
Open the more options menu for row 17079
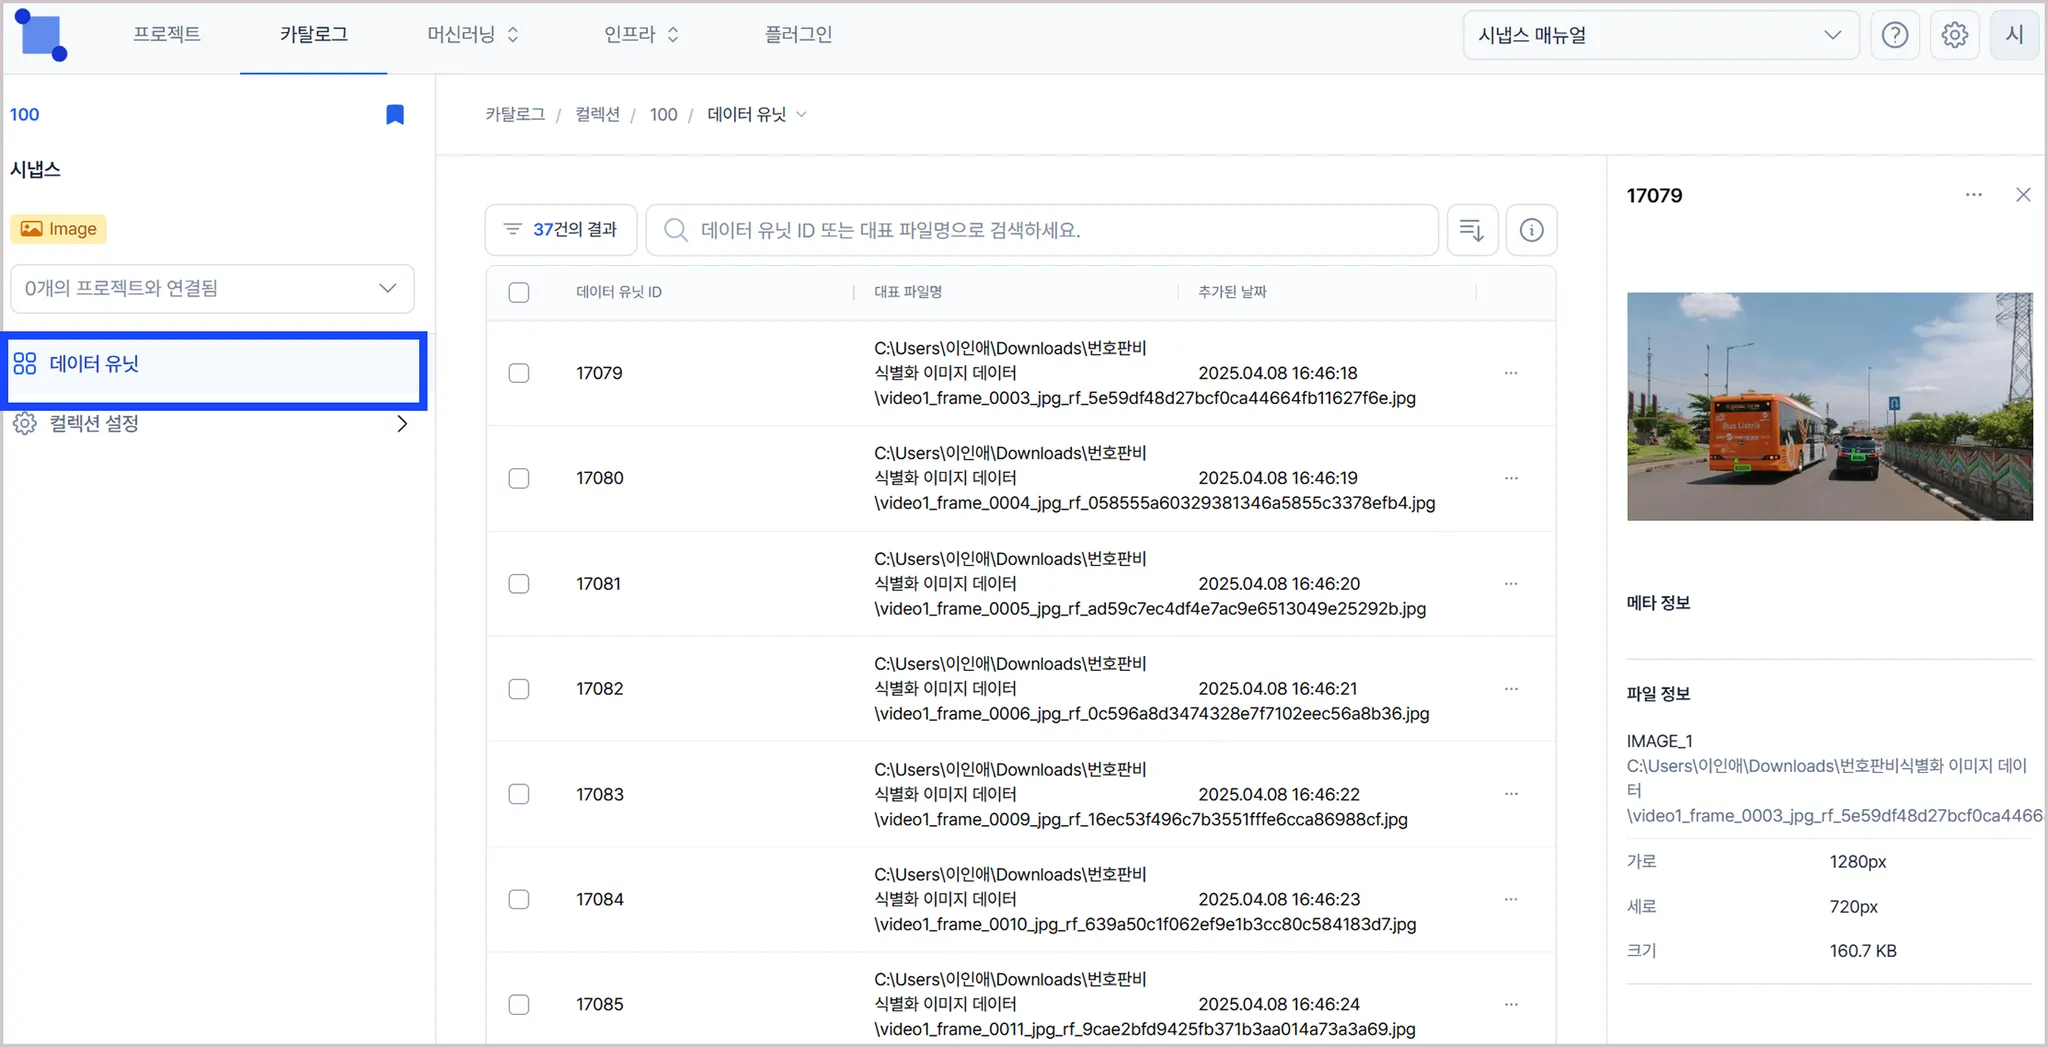[1511, 373]
